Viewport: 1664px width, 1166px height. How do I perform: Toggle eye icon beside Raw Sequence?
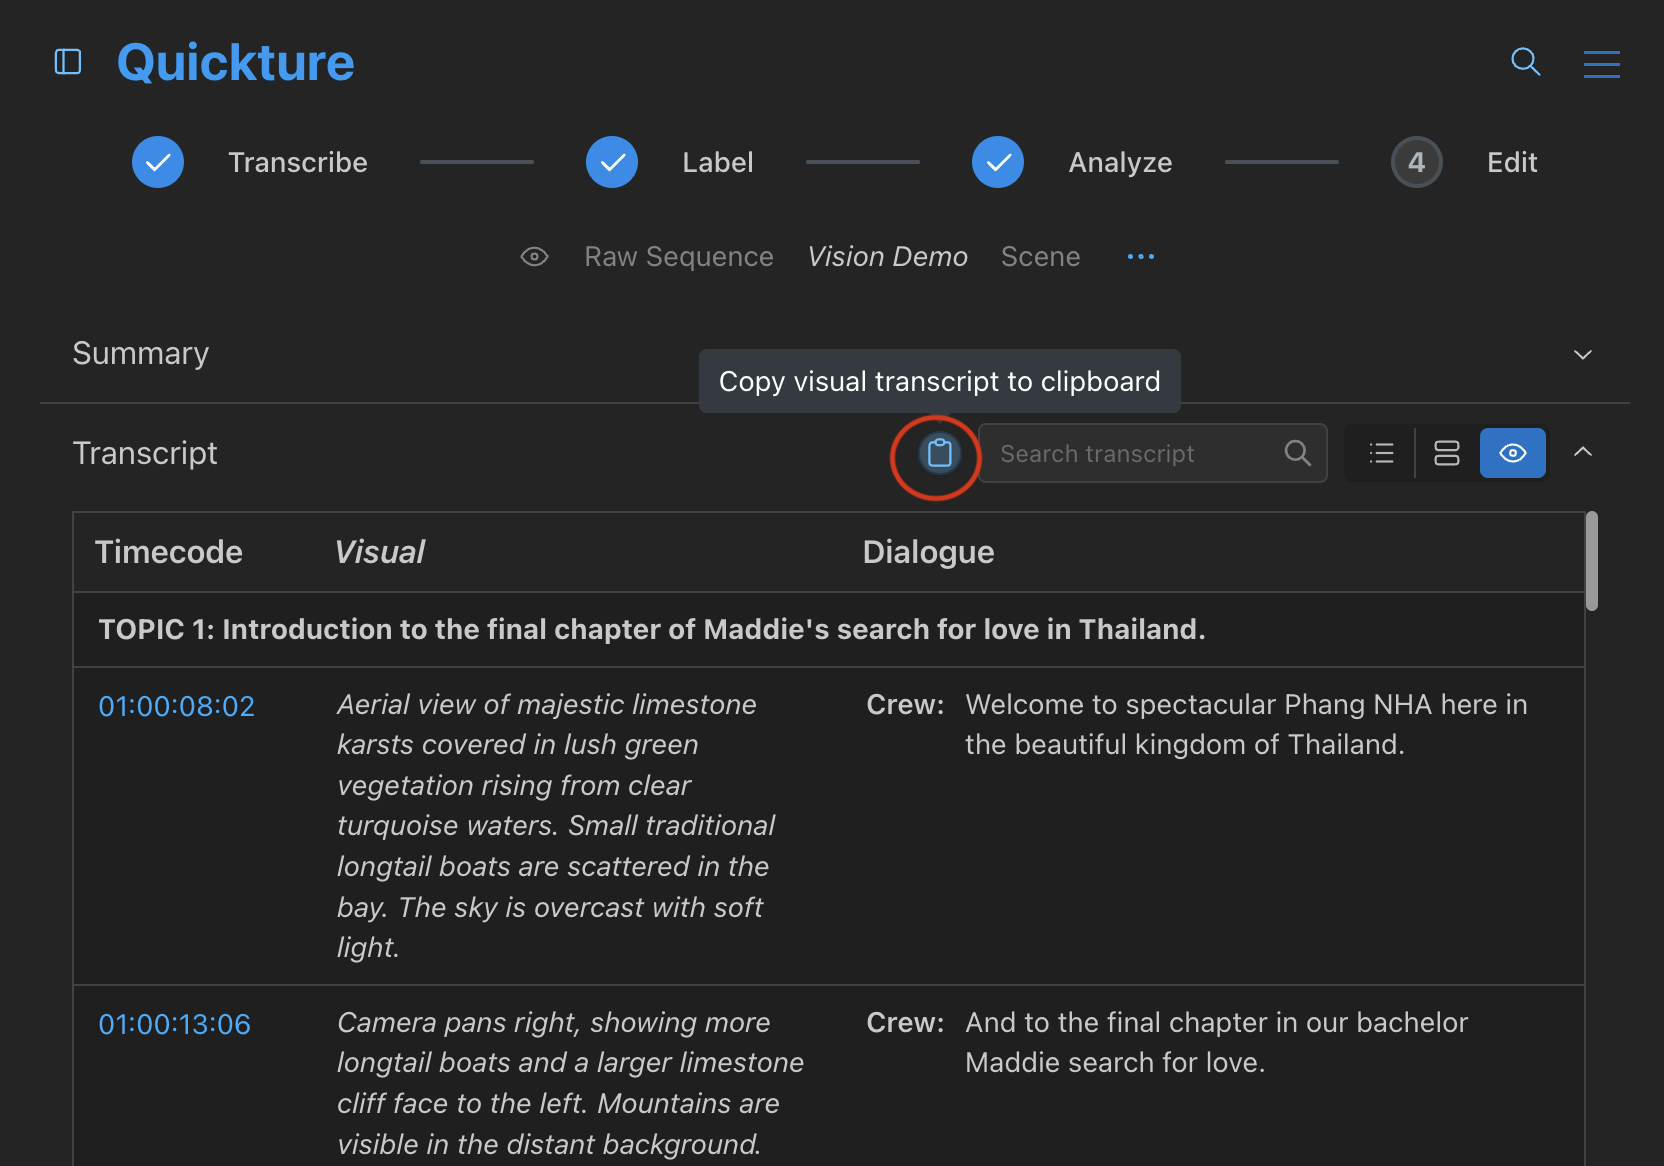535,257
